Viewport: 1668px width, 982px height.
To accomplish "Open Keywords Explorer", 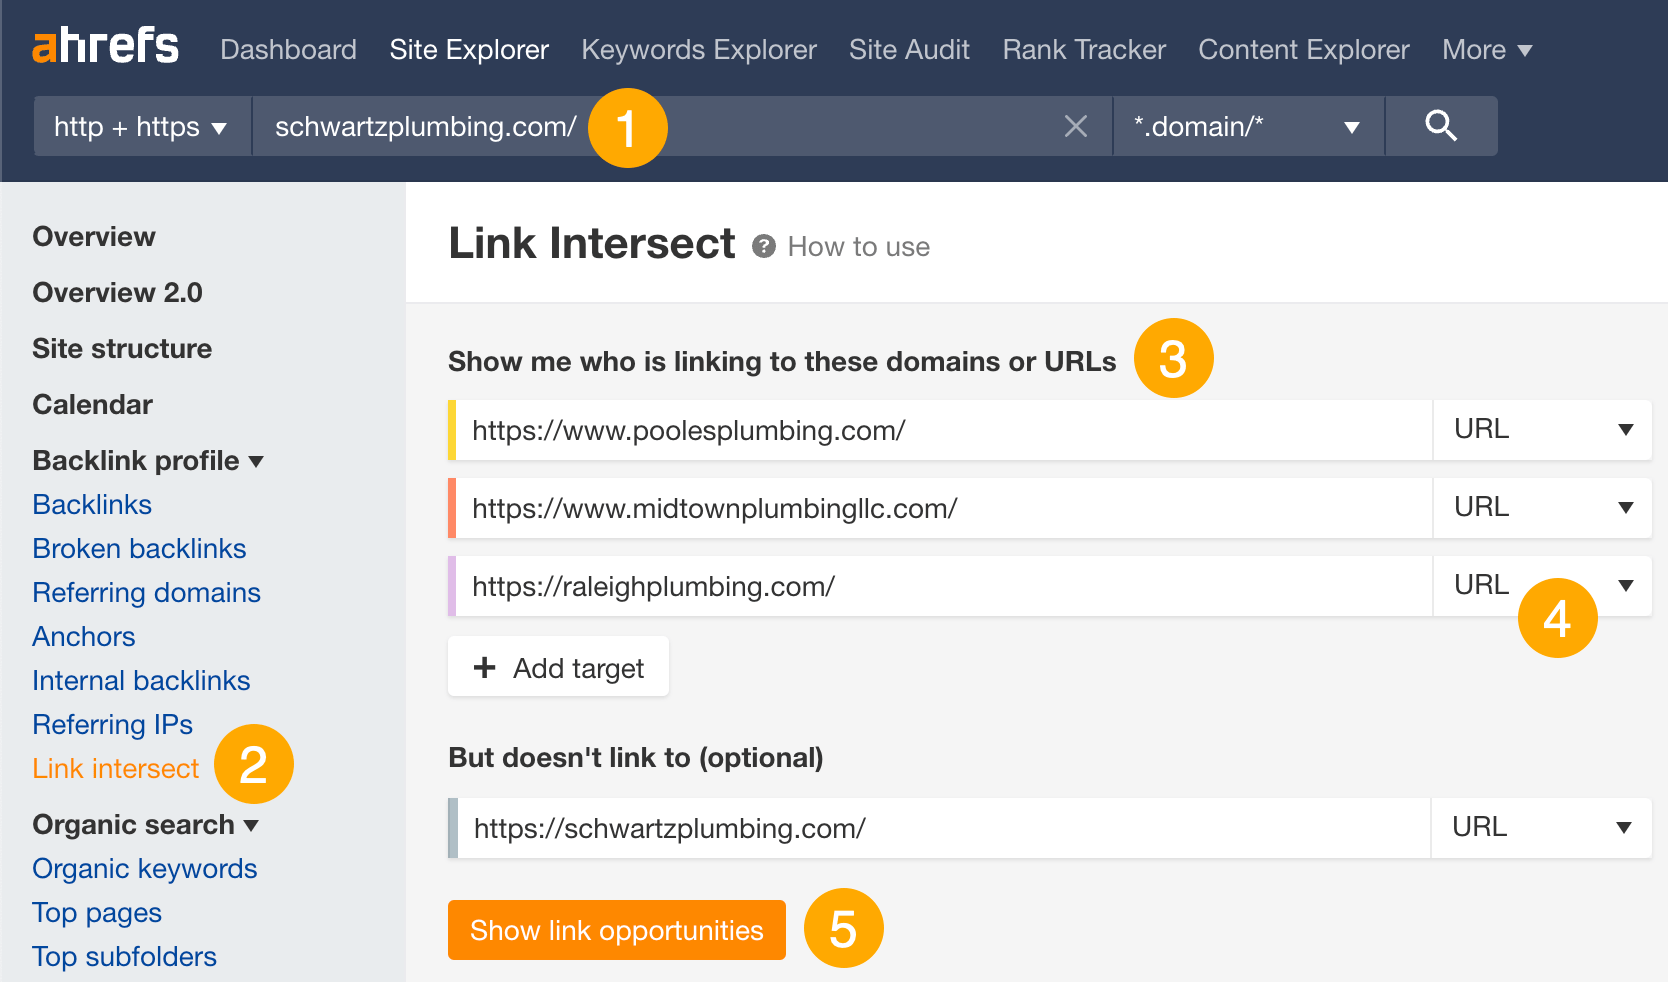I will tap(698, 49).
